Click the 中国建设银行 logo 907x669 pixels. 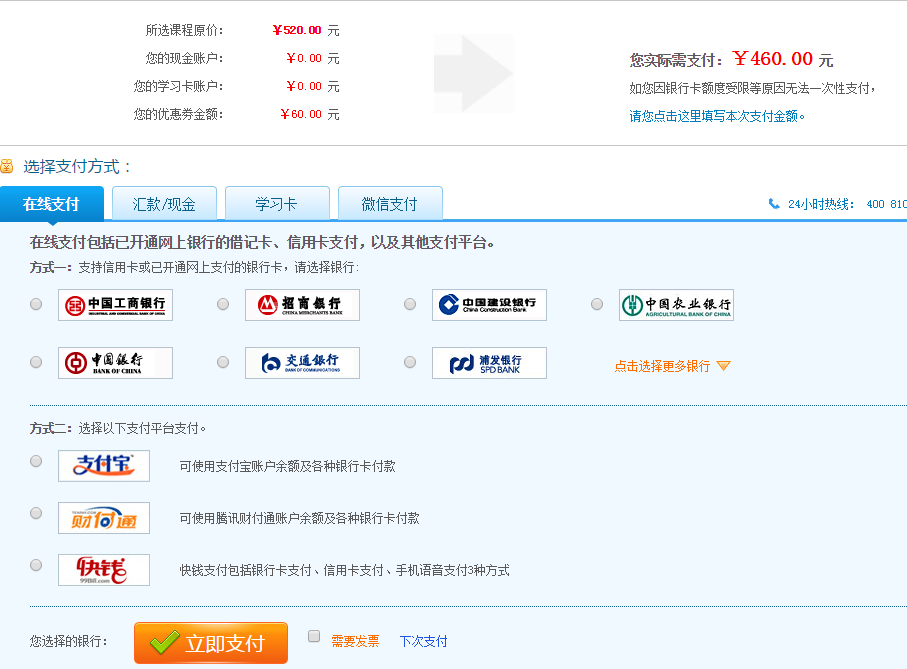(489, 305)
